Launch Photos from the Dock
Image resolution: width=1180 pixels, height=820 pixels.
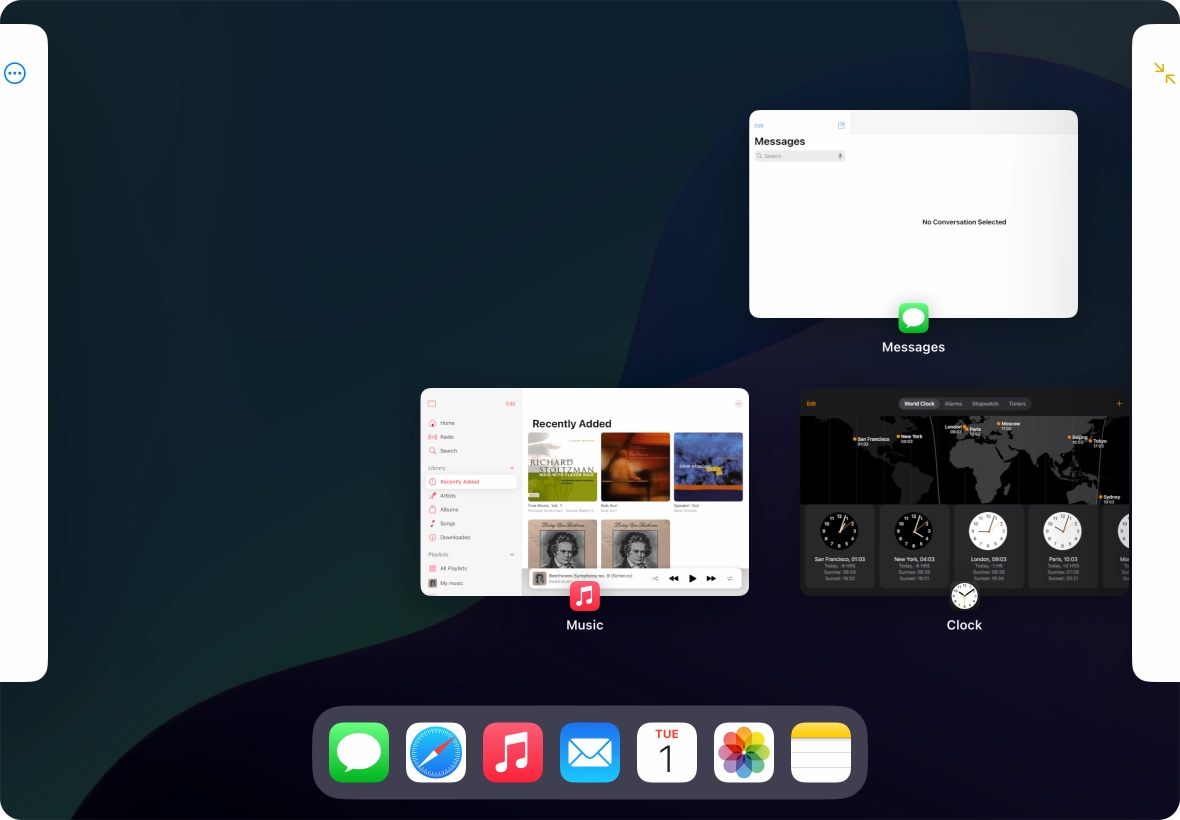coord(743,752)
